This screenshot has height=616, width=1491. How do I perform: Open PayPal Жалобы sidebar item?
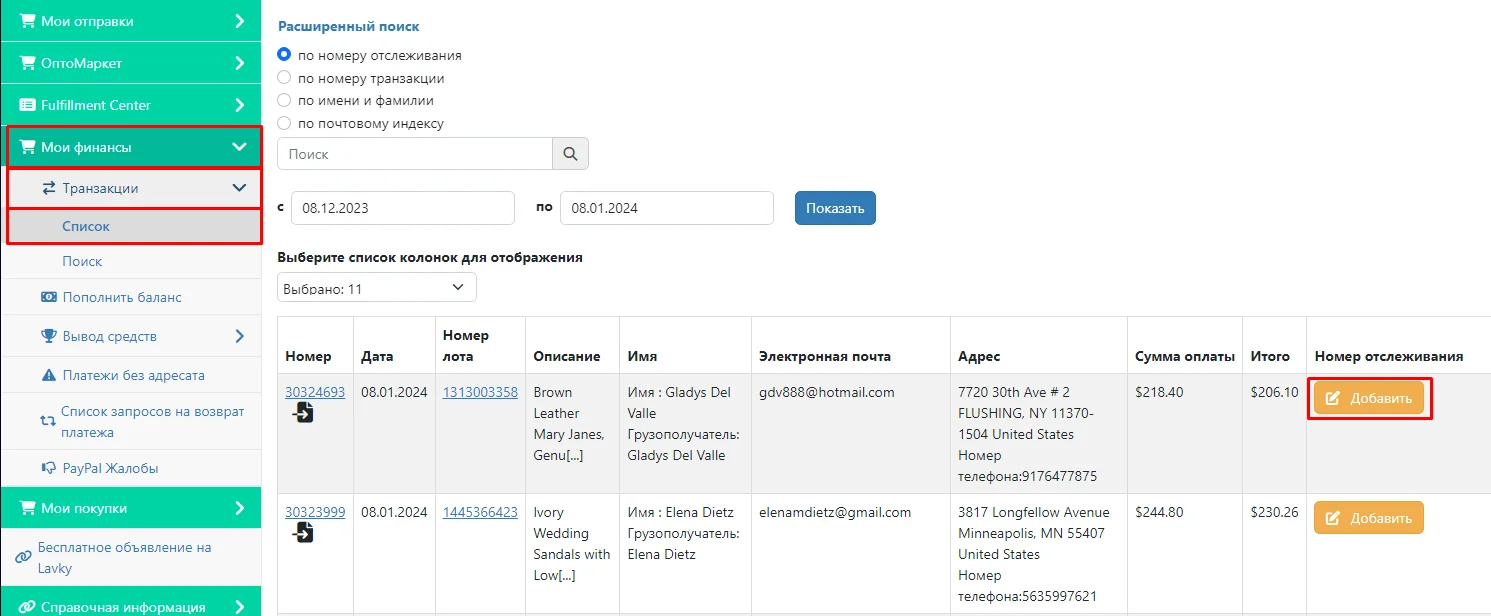click(110, 468)
